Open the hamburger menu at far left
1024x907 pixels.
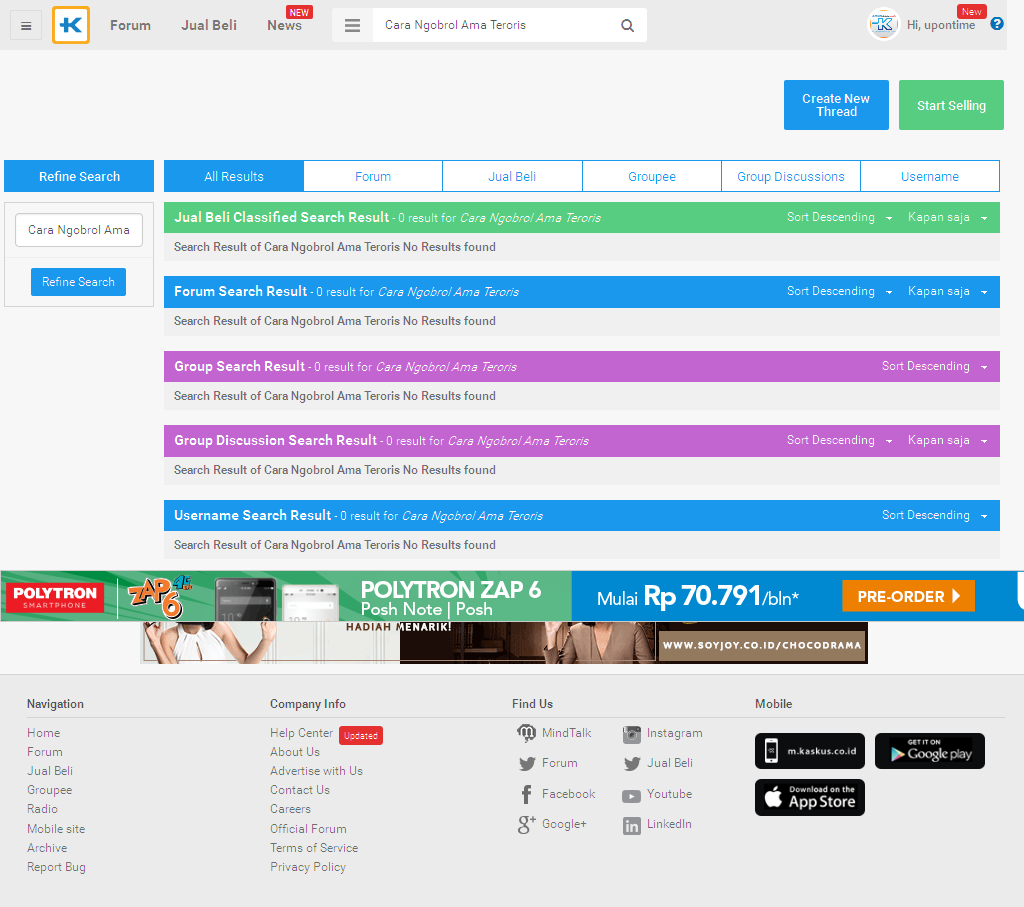[x=26, y=25]
